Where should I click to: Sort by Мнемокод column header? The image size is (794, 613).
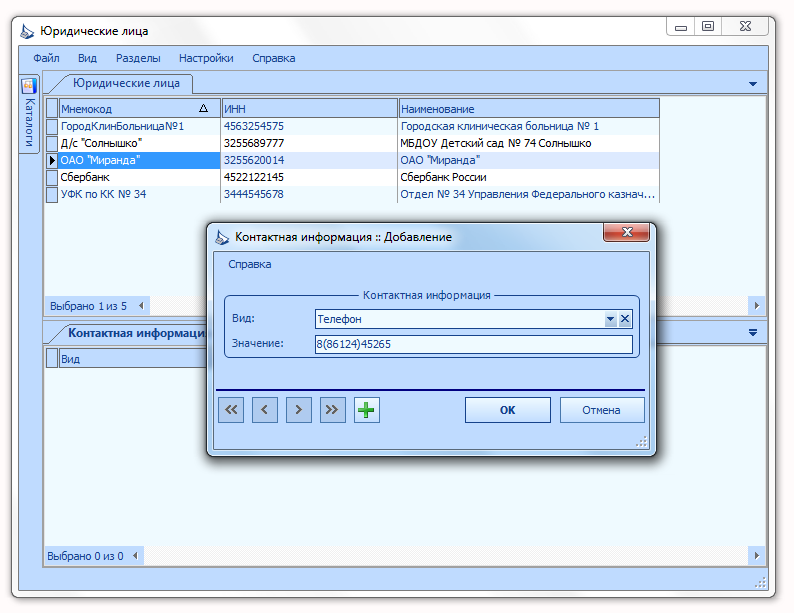pyautogui.click(x=139, y=108)
